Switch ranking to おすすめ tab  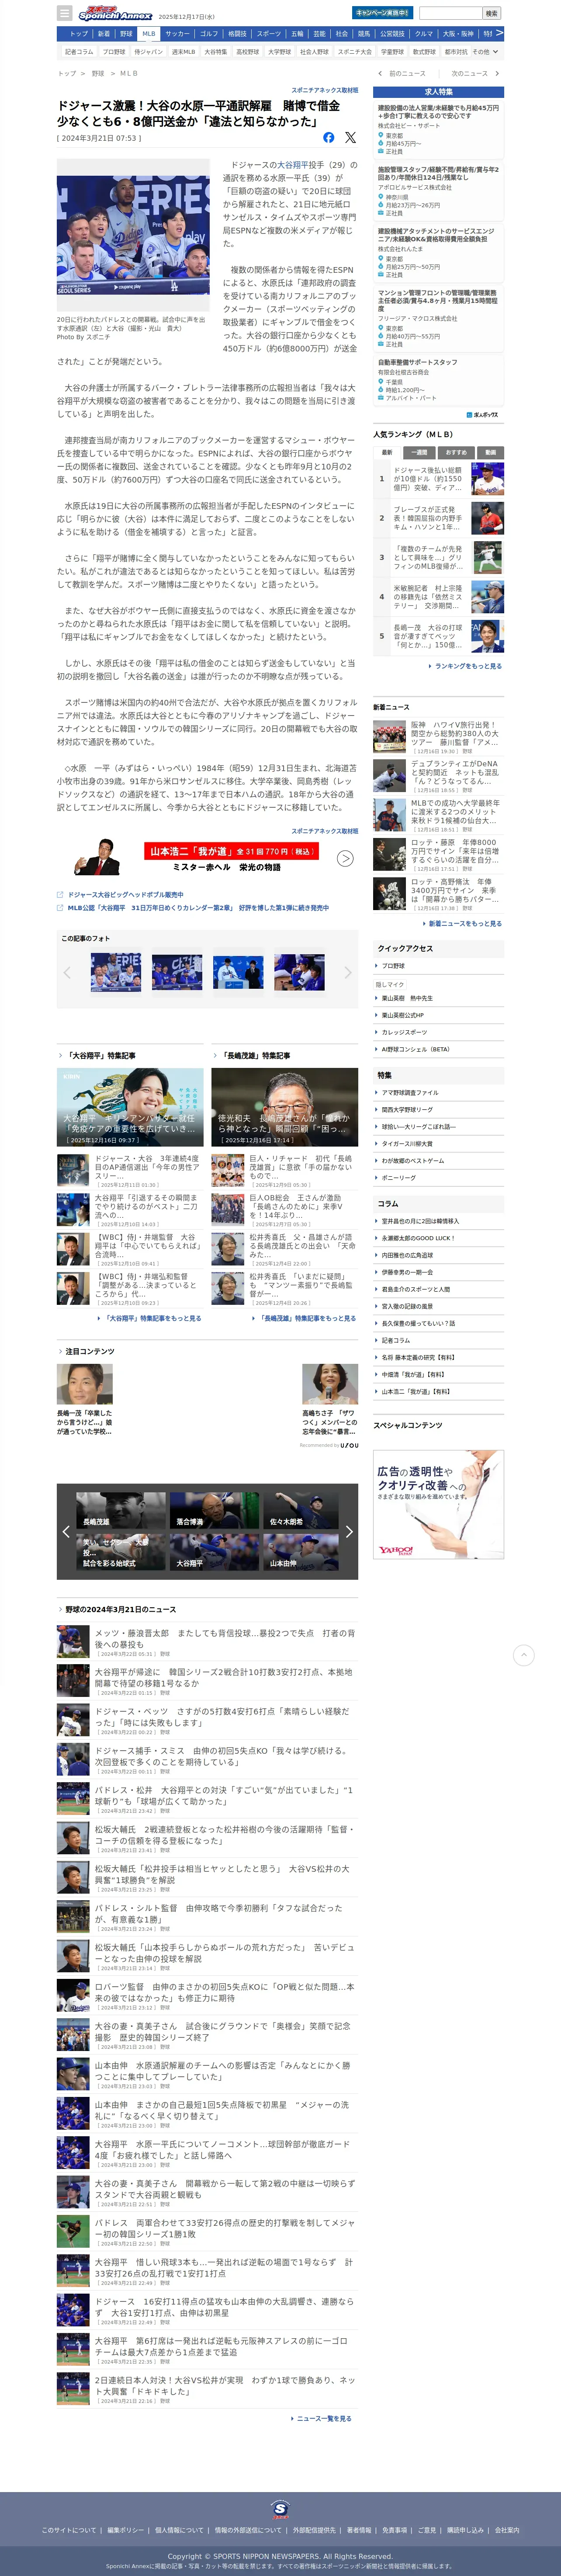(457, 452)
